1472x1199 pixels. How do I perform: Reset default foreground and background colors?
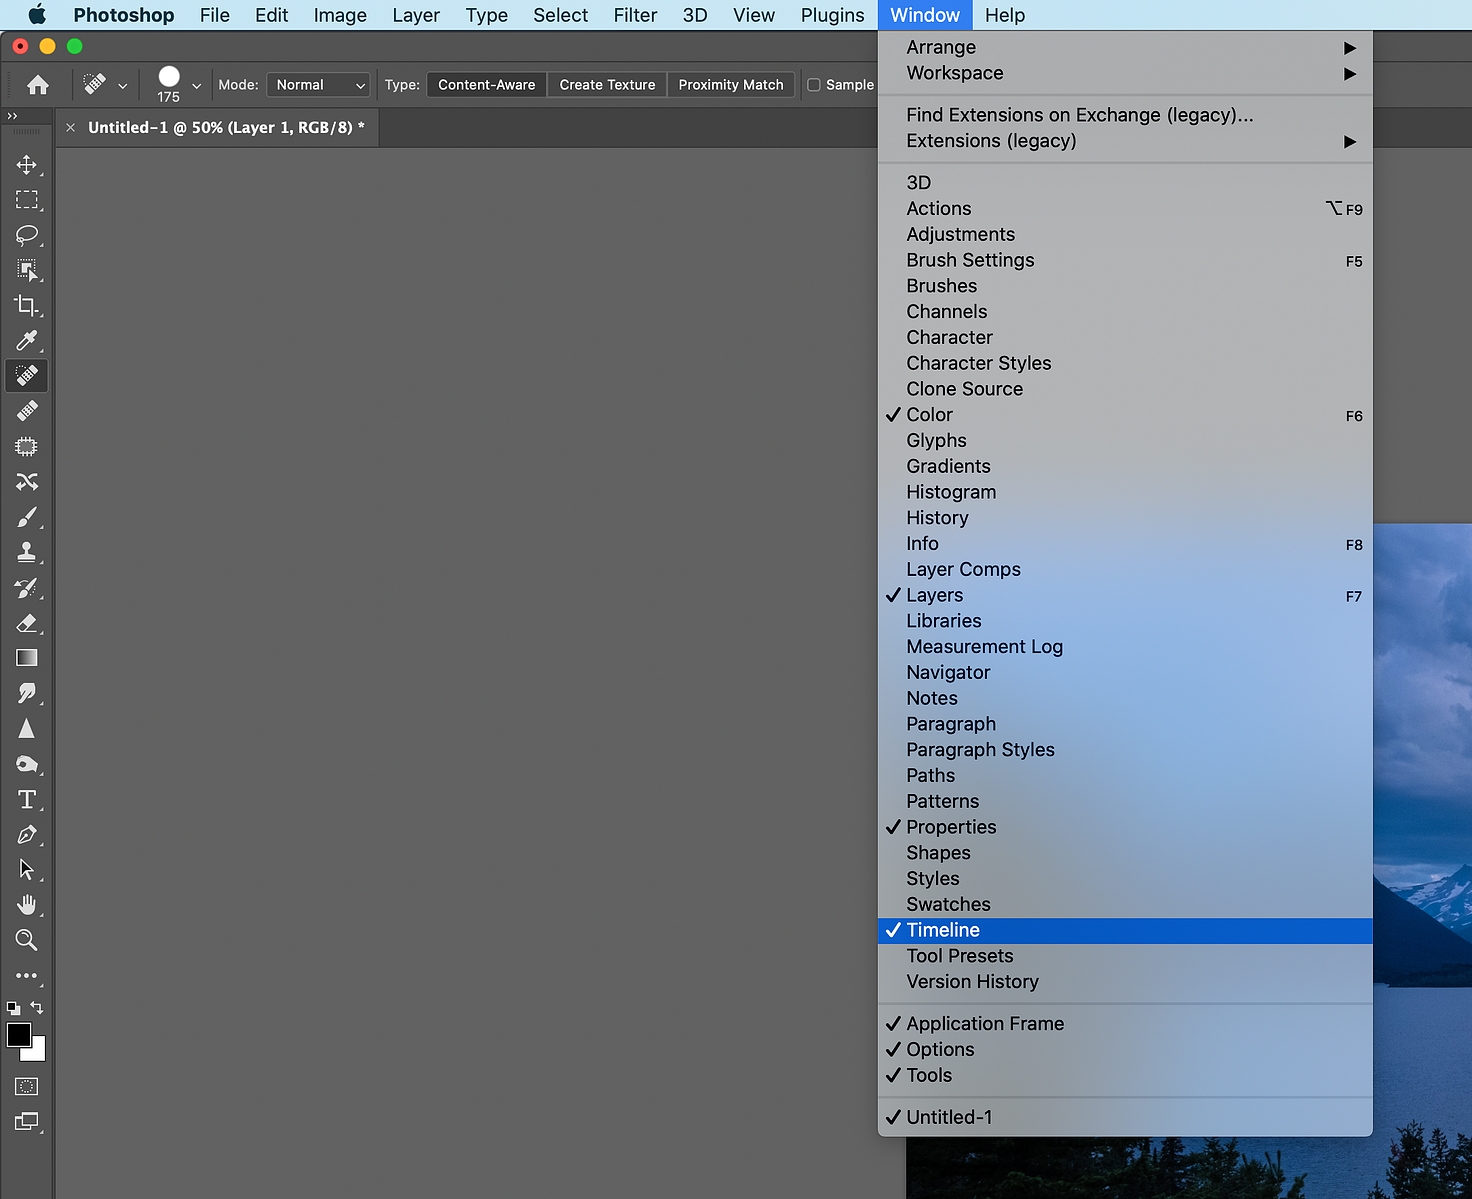click(x=13, y=1008)
